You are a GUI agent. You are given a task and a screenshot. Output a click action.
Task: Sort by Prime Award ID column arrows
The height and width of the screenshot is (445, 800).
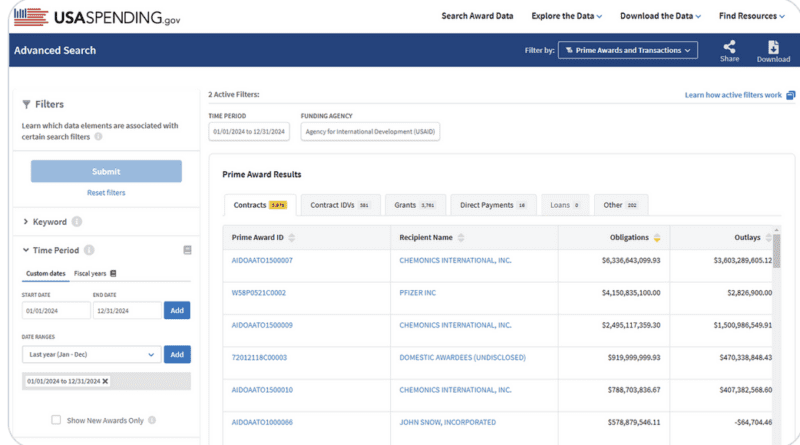pos(292,237)
